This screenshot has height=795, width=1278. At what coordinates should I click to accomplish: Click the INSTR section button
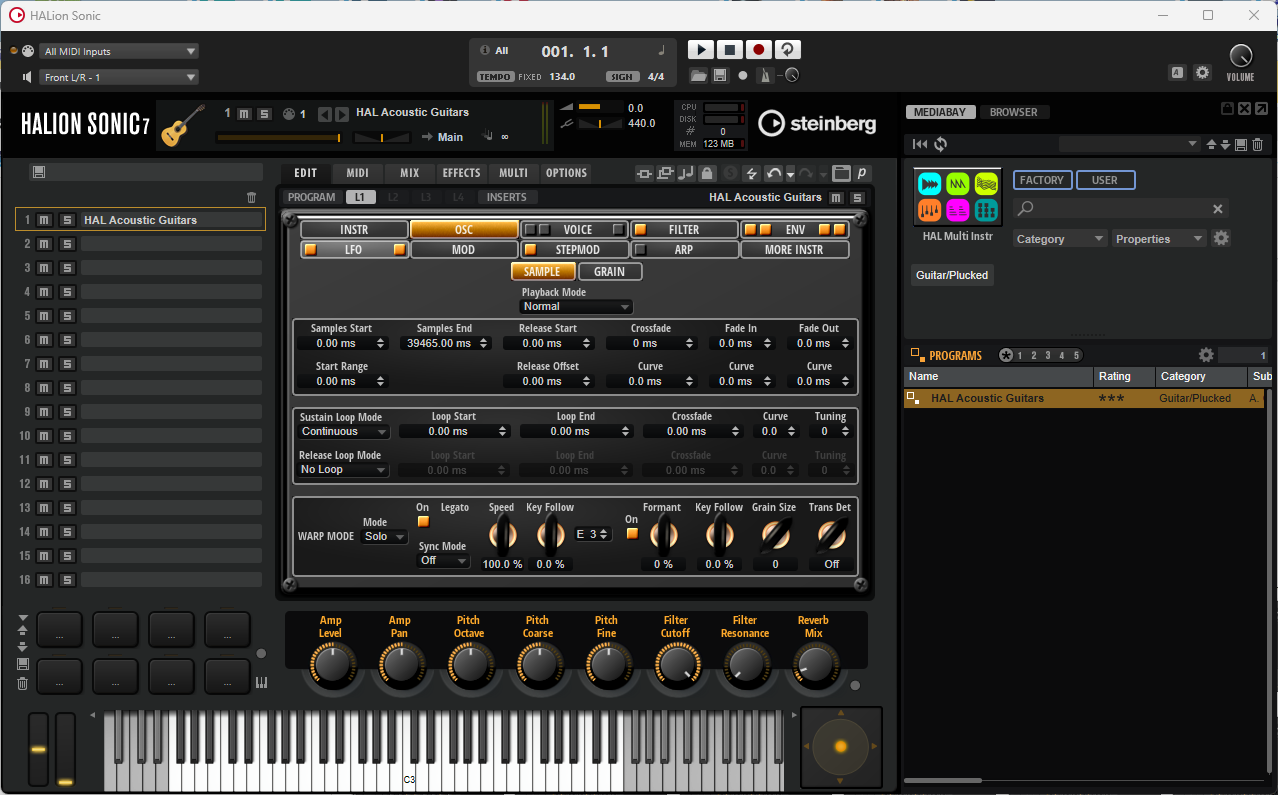coord(354,230)
